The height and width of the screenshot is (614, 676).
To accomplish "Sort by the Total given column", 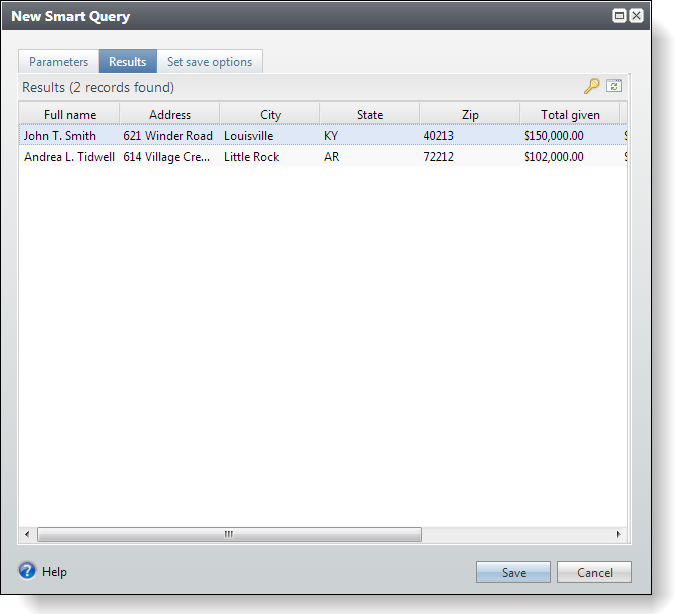I will click(x=570, y=115).
